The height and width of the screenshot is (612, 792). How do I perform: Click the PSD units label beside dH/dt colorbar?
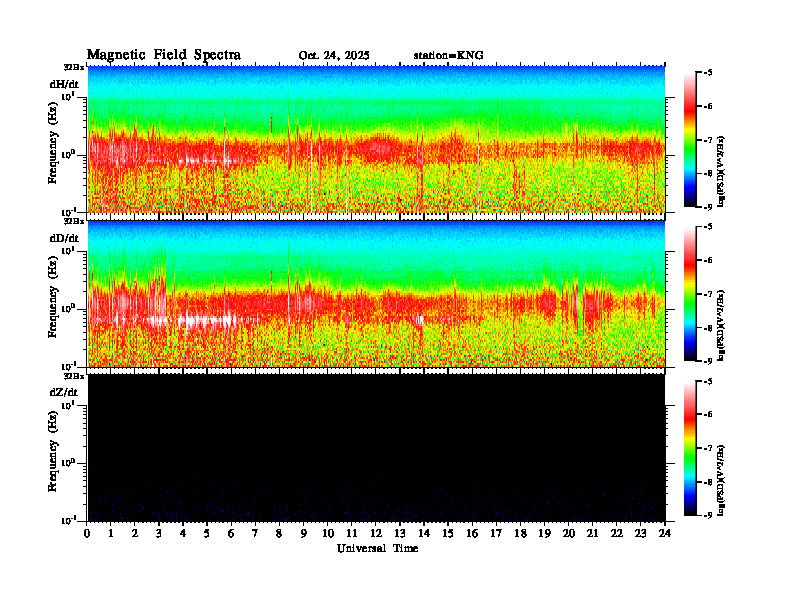[x=722, y=171]
